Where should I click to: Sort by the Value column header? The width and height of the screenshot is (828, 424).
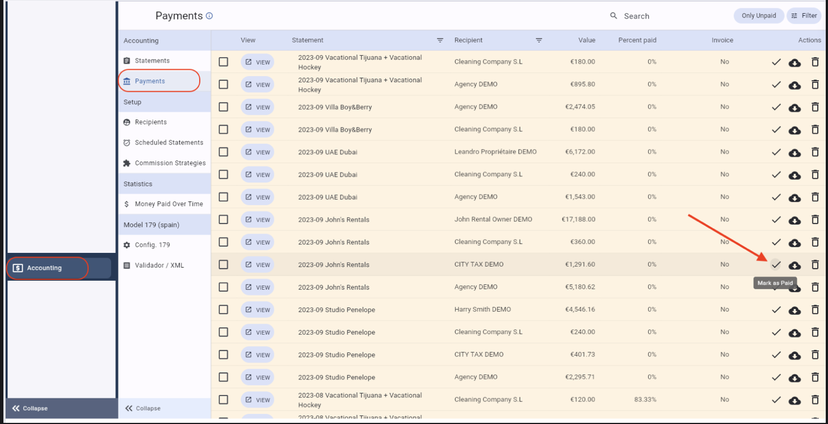[x=586, y=40]
